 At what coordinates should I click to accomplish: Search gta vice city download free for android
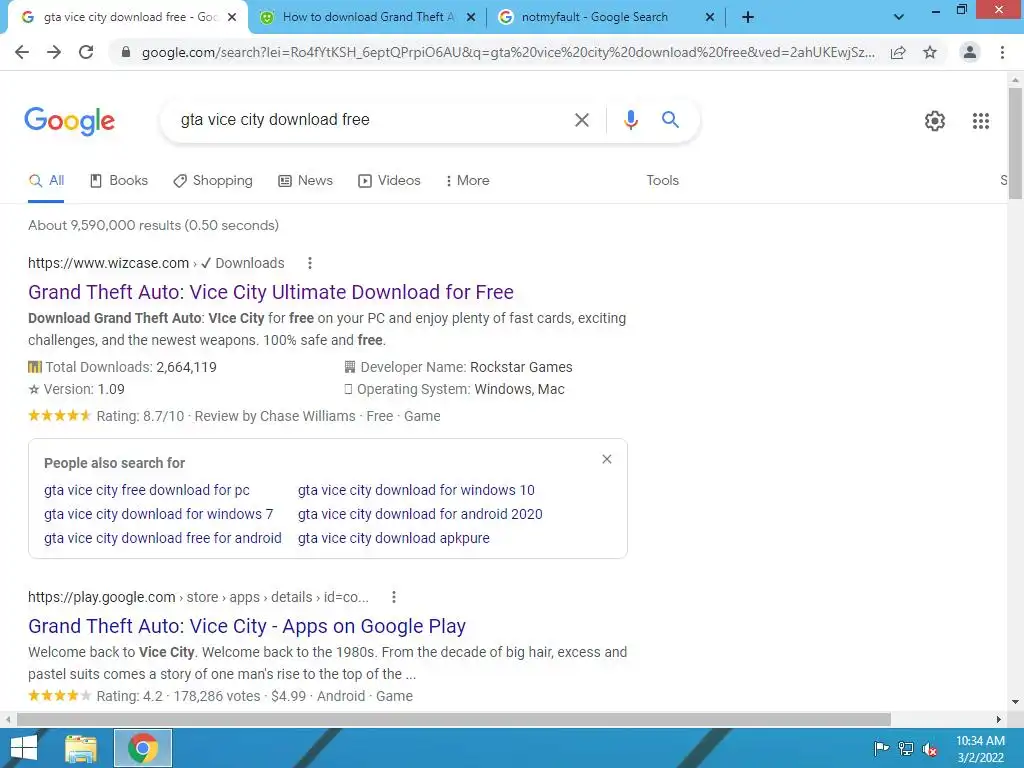pyautogui.click(x=163, y=538)
